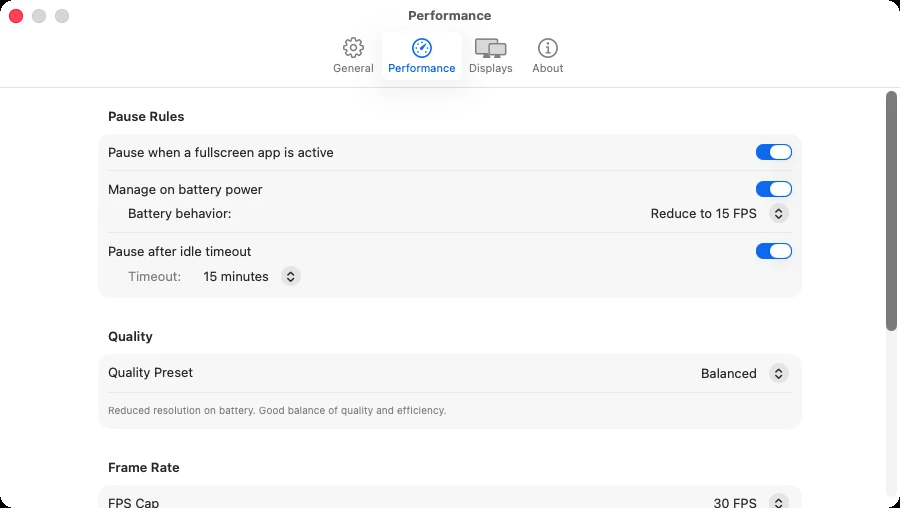The height and width of the screenshot is (508, 900).
Task: Click the 'Manage on battery power' label
Action: (x=185, y=189)
